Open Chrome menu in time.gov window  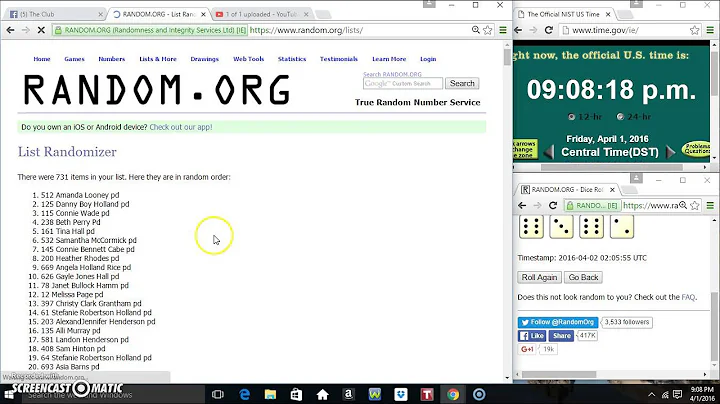click(710, 30)
